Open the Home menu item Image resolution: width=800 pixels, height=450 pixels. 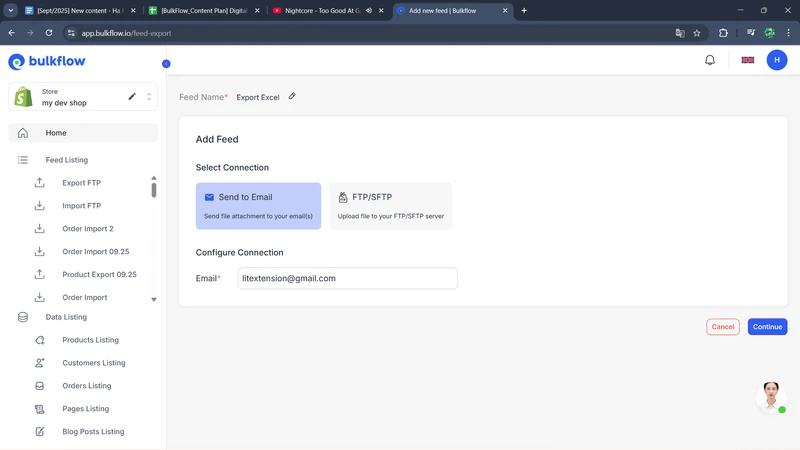[x=56, y=133]
